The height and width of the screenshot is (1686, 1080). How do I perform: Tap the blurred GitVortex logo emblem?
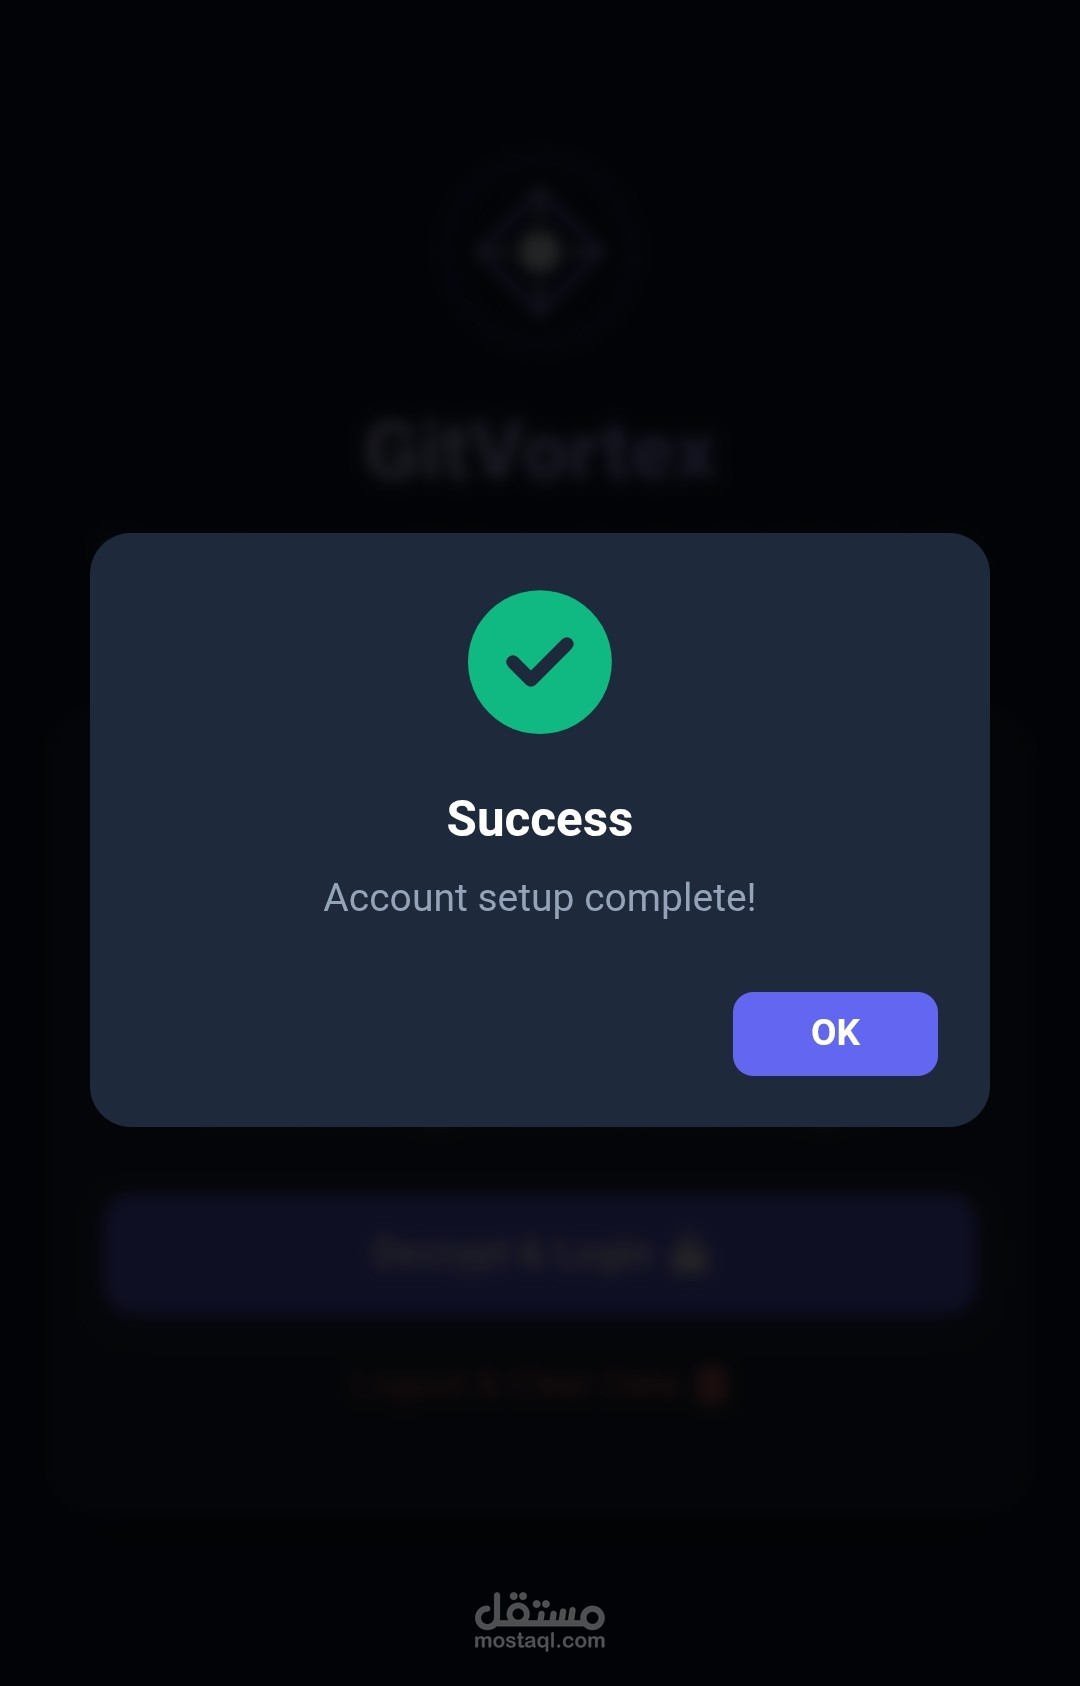(x=540, y=250)
